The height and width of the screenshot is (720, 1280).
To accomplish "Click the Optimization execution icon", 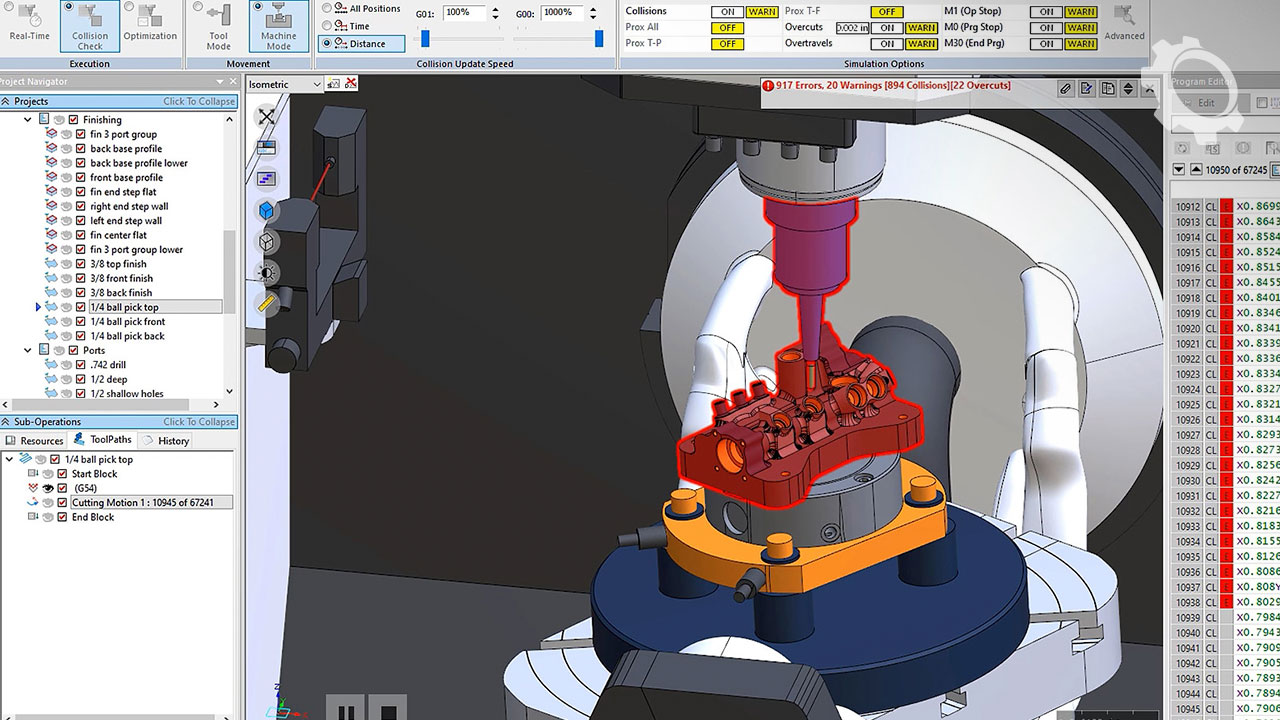I will point(150,26).
